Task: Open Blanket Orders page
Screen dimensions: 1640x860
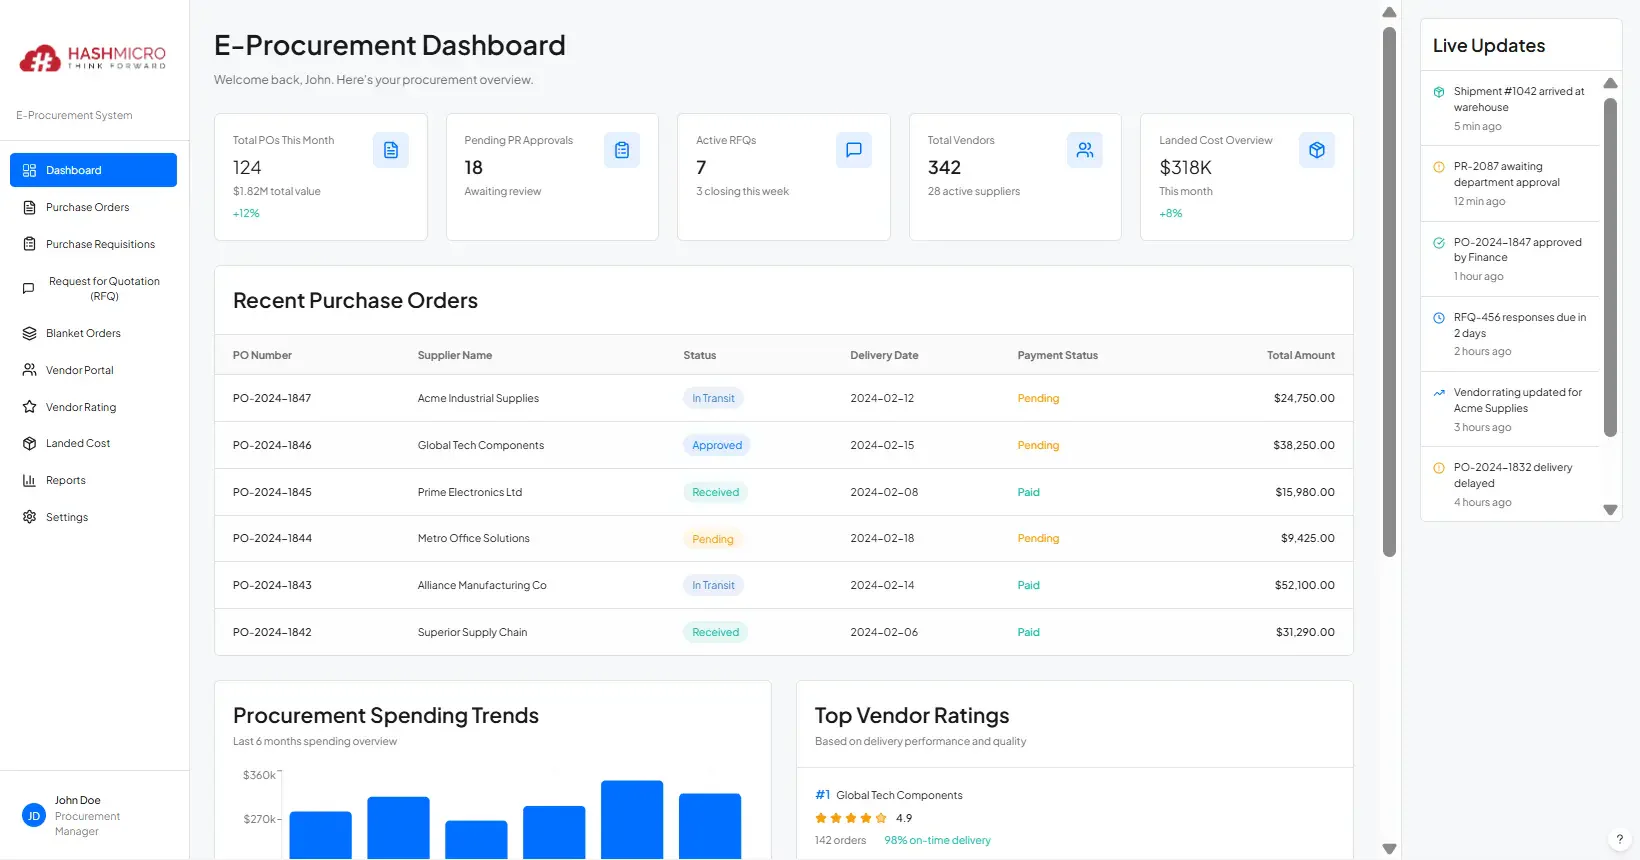Action: click(x=93, y=333)
